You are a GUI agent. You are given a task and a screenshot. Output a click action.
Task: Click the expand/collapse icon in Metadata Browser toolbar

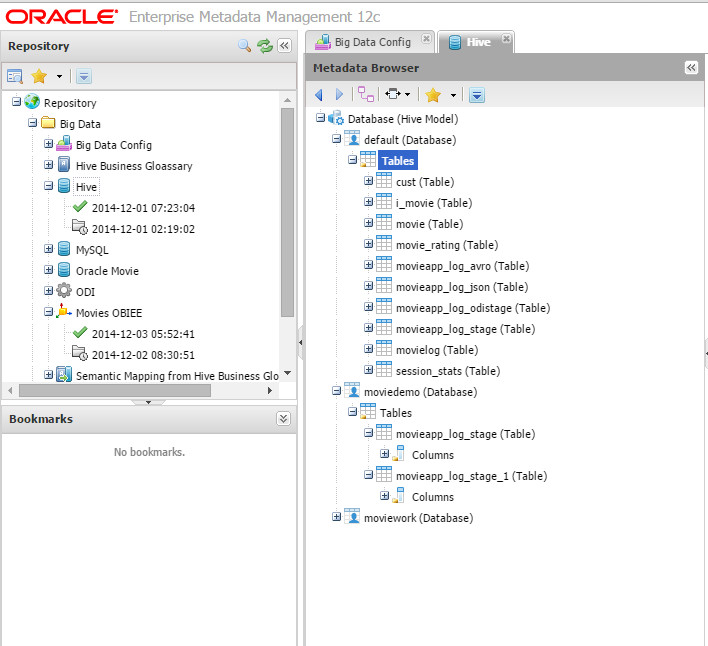click(x=393, y=94)
